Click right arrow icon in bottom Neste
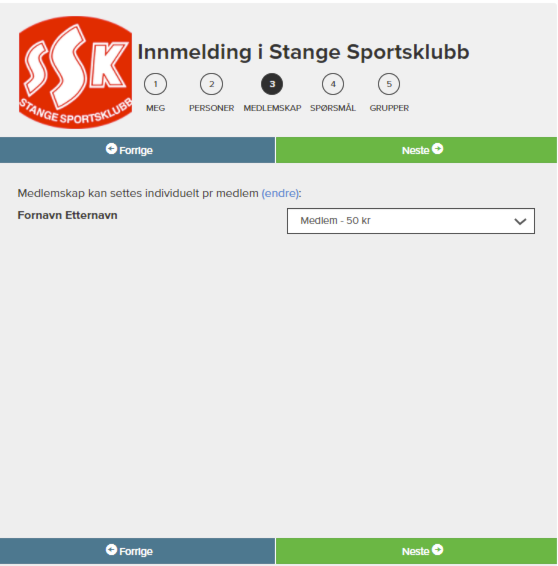 click(x=437, y=550)
